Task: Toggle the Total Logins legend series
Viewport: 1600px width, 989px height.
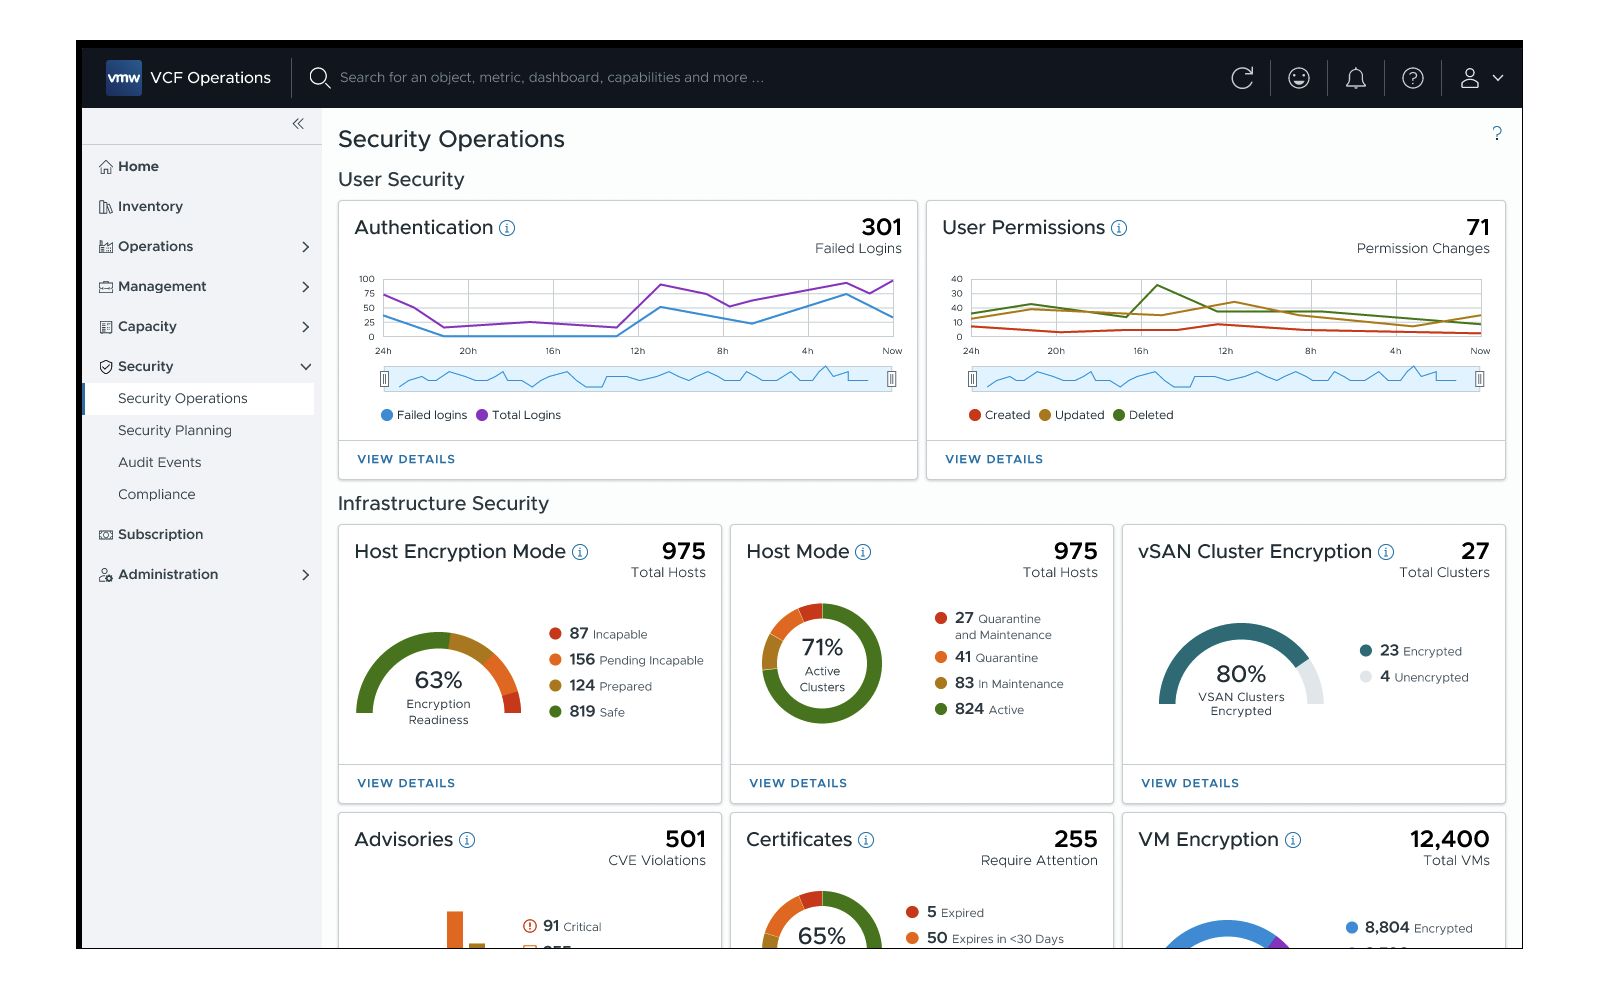Action: tap(519, 415)
